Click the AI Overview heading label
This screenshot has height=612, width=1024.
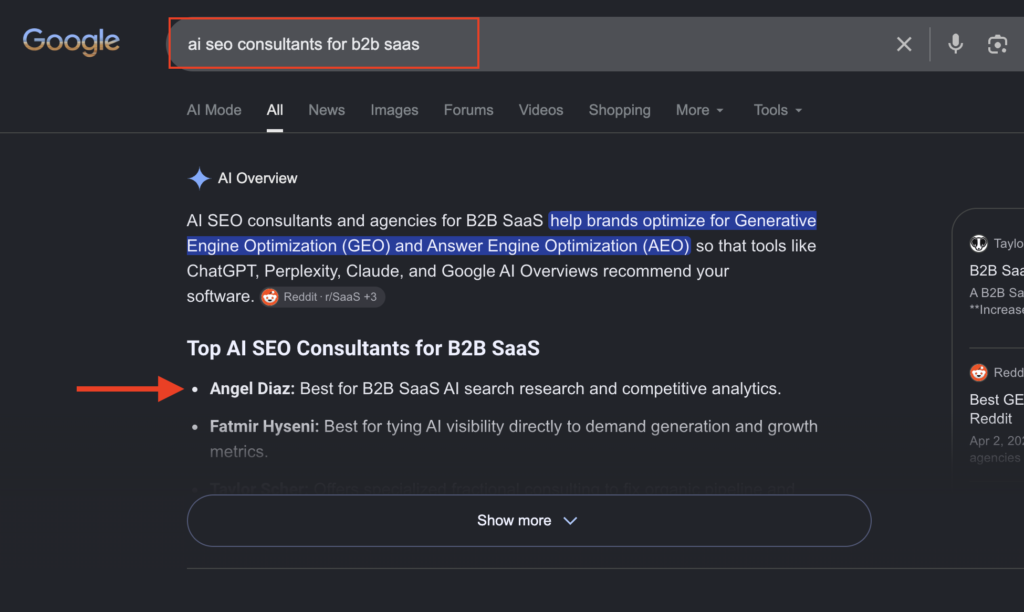(x=257, y=178)
